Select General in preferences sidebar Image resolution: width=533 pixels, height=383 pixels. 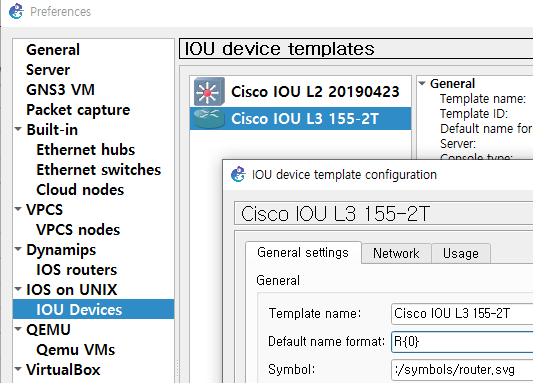[x=53, y=50]
